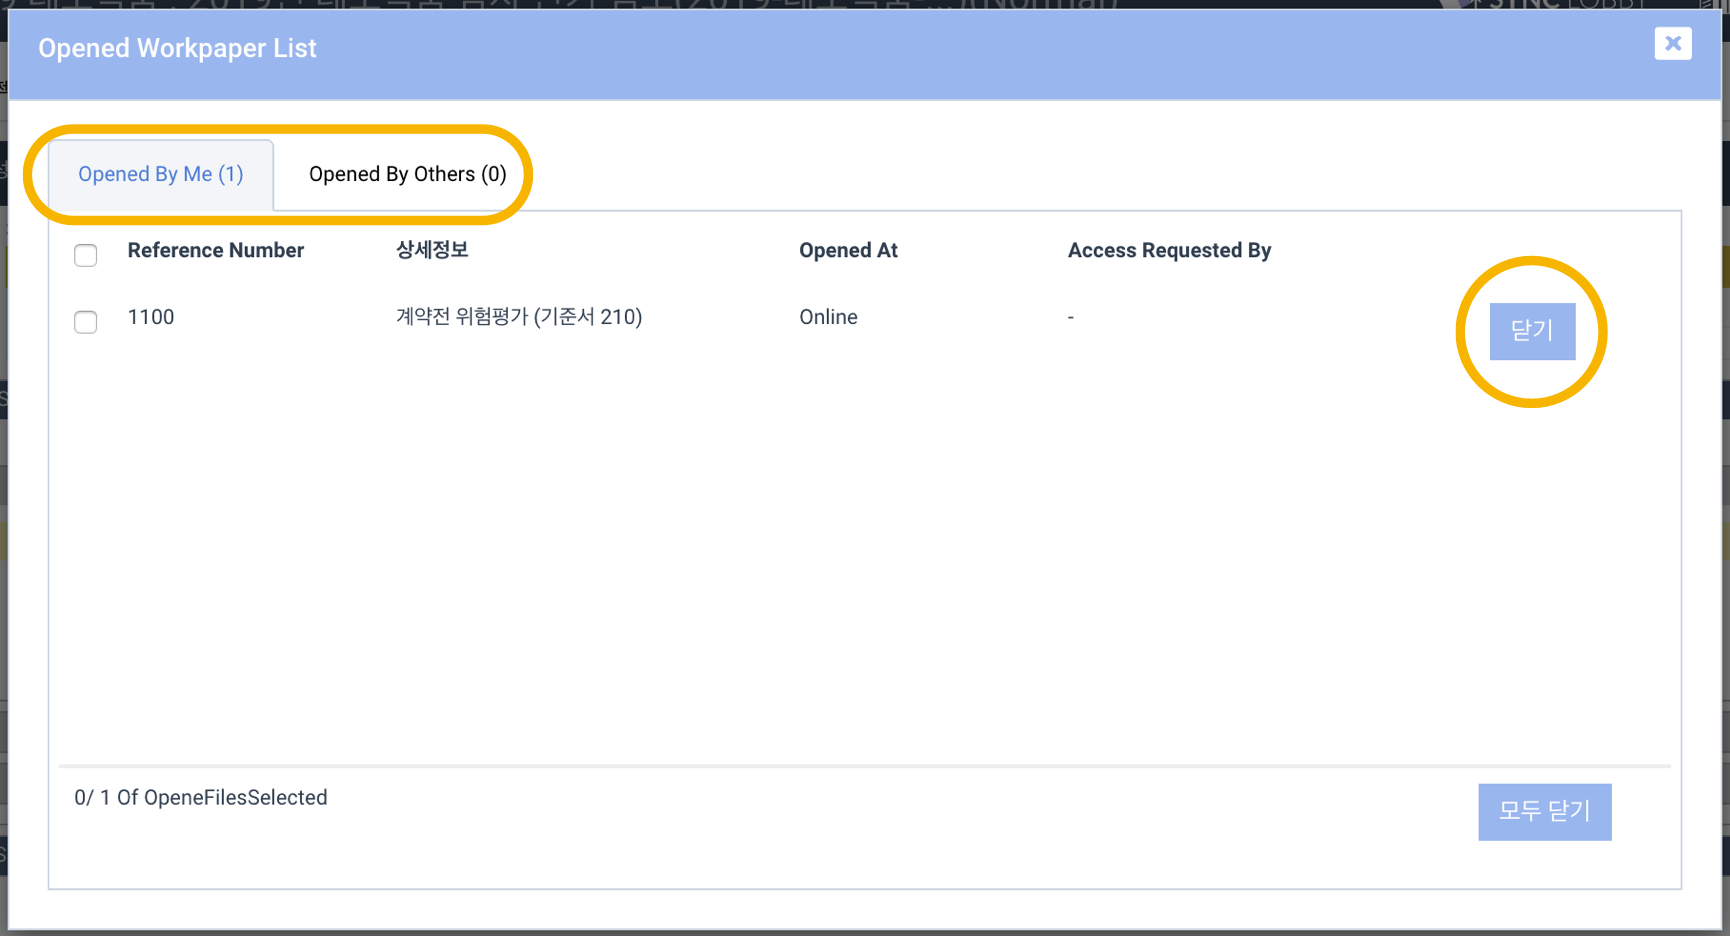Click the 닫기 button for workpaper 1100
Screen dimensions: 1730x936
pos(1532,331)
